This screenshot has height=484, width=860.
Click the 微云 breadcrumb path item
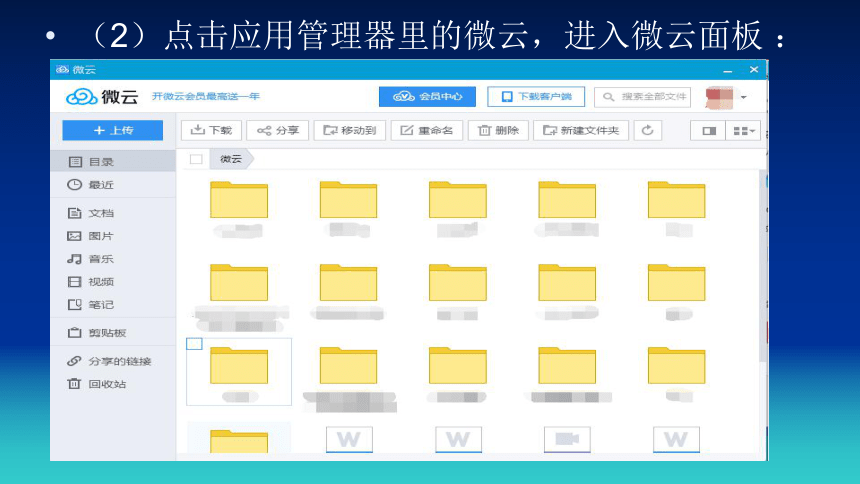click(x=231, y=159)
